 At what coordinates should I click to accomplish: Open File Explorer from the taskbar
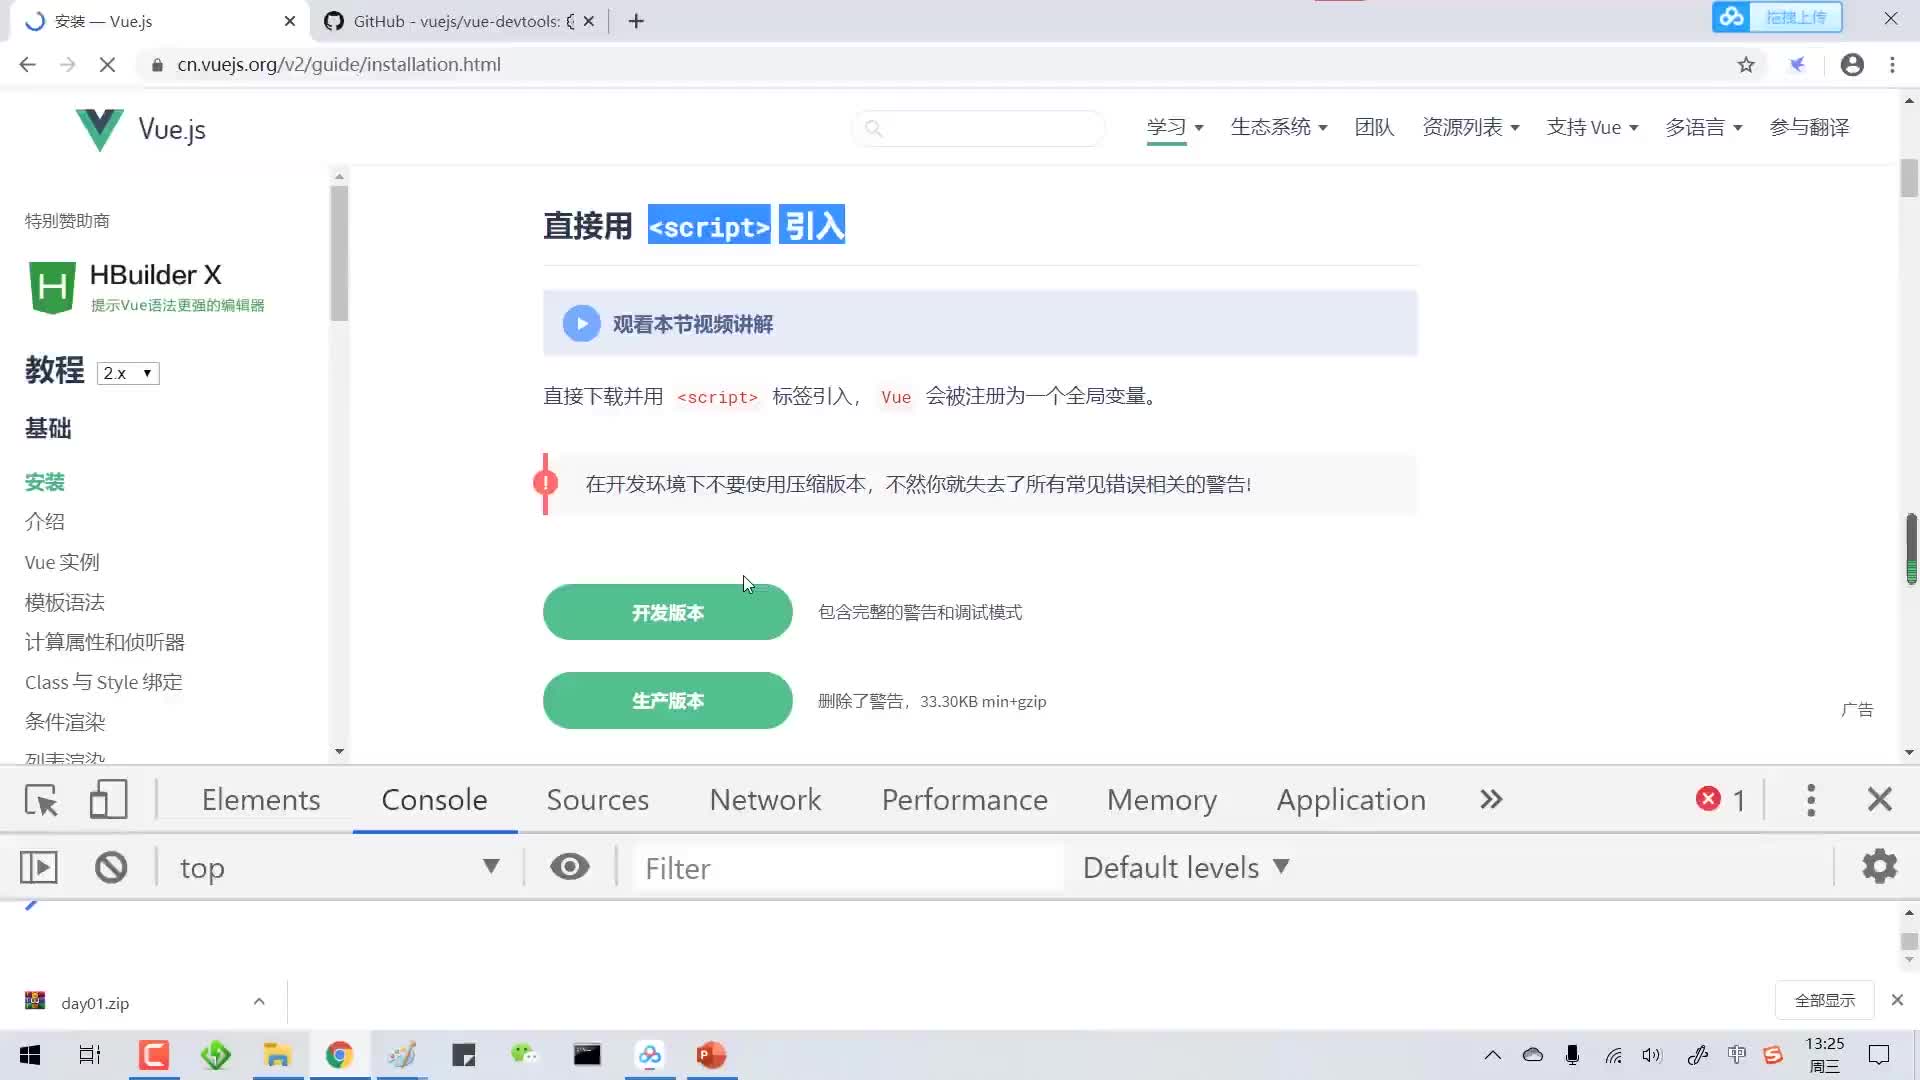(277, 1055)
